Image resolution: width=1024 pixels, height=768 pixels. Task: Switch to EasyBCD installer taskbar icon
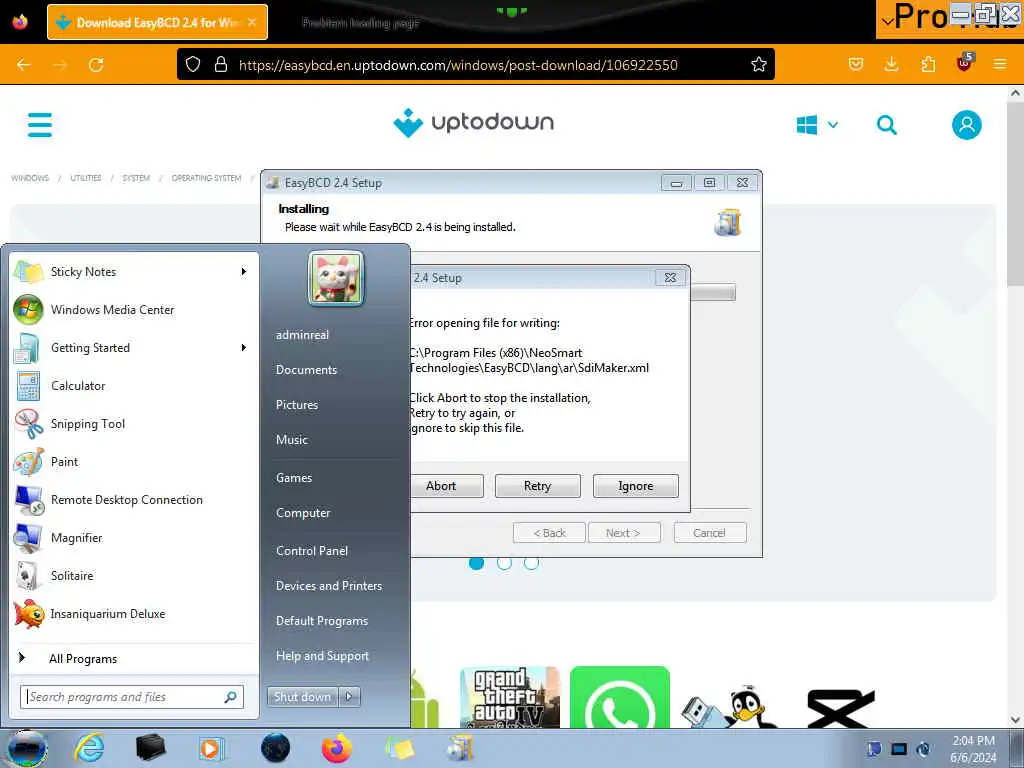[x=460, y=748]
